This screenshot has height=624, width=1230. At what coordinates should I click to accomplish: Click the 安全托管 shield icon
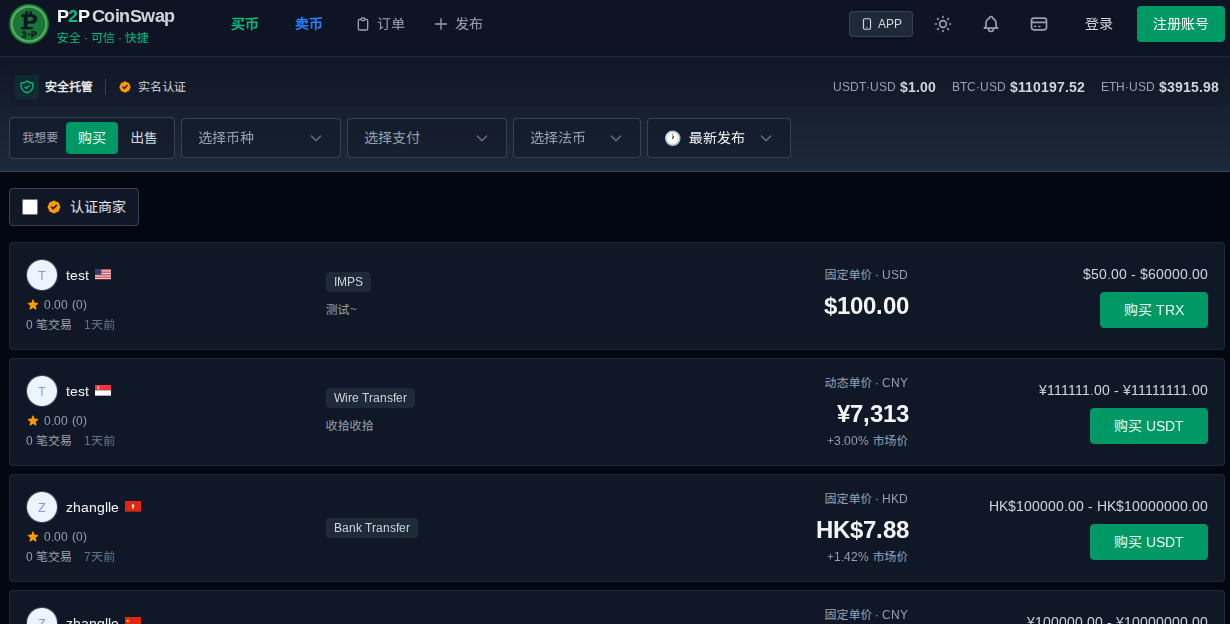click(27, 87)
